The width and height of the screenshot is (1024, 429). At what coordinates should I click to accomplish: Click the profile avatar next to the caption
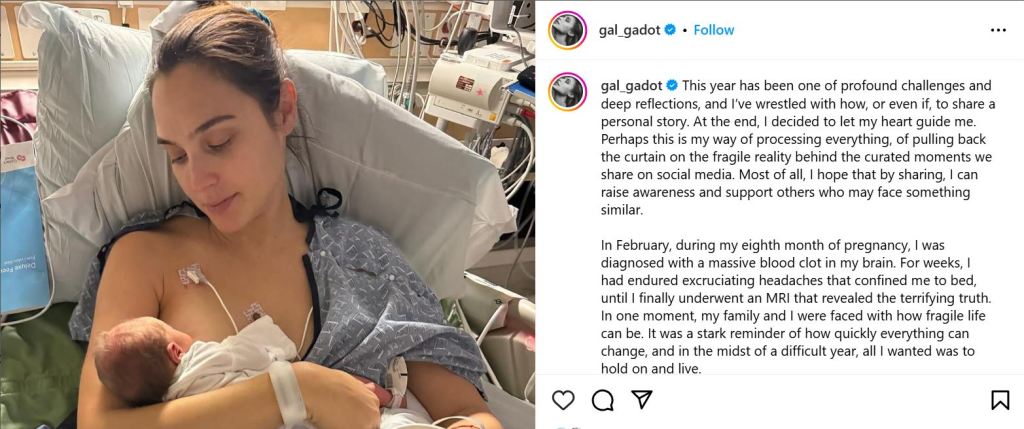tap(567, 91)
